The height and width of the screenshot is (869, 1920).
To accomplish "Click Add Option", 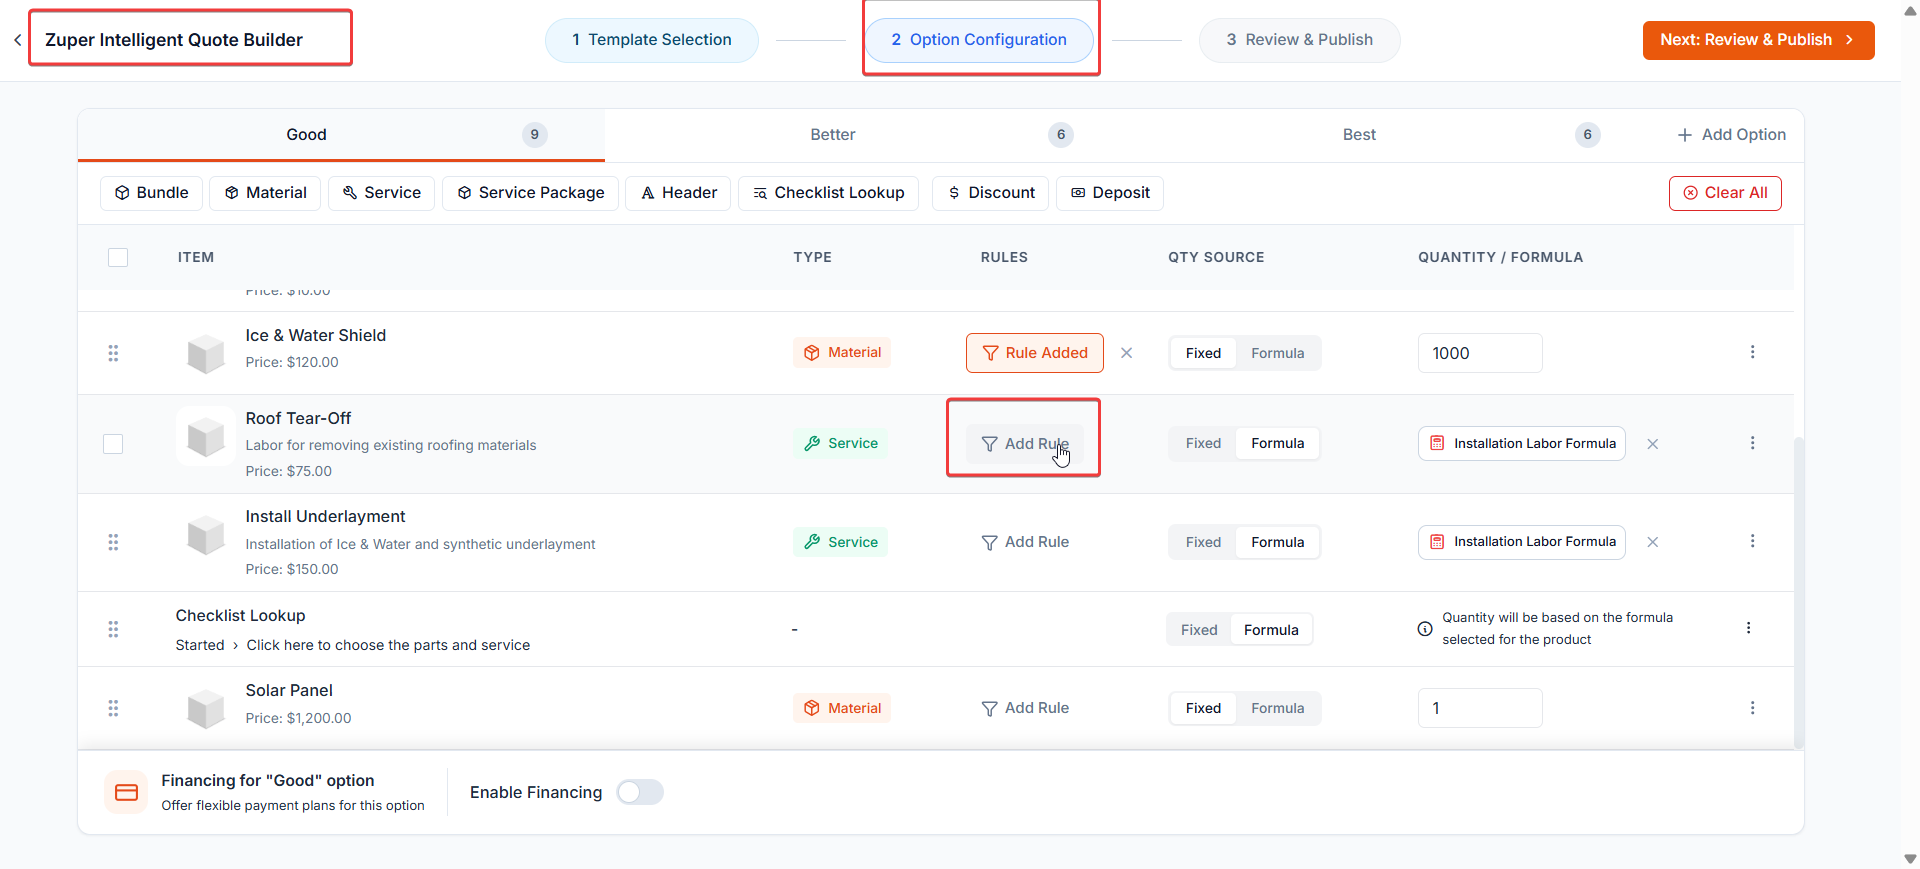I will (1732, 135).
